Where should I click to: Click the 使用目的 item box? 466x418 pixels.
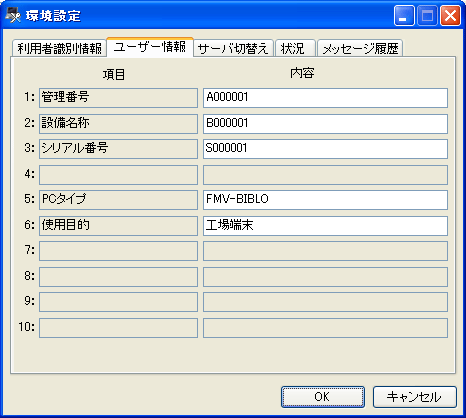118,226
